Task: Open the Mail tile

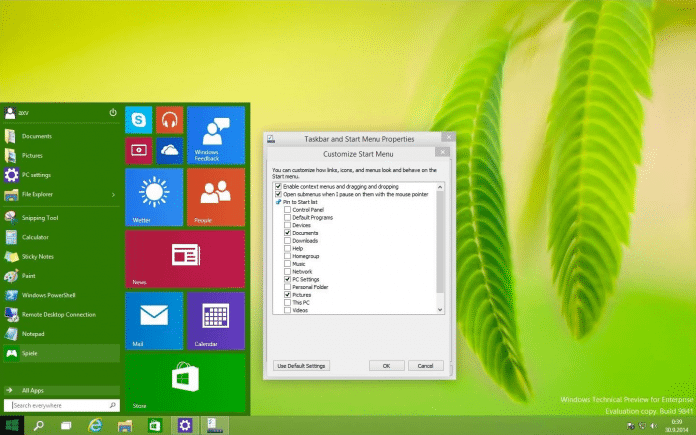Action: [x=153, y=320]
